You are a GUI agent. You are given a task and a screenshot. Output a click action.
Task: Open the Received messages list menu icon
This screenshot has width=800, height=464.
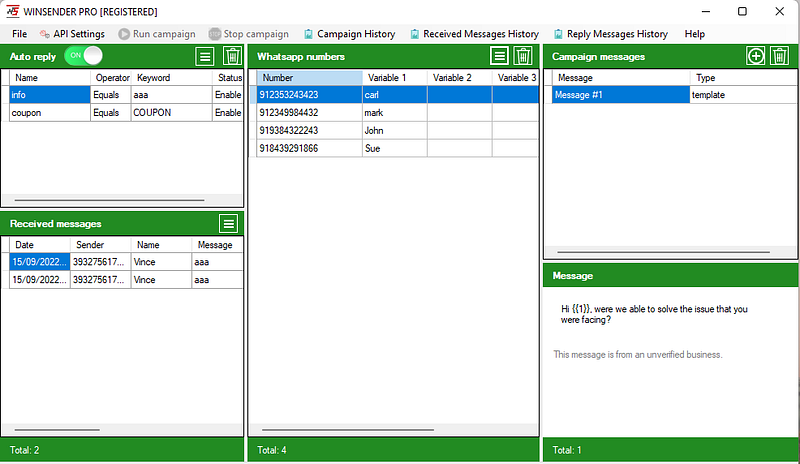tap(229, 224)
